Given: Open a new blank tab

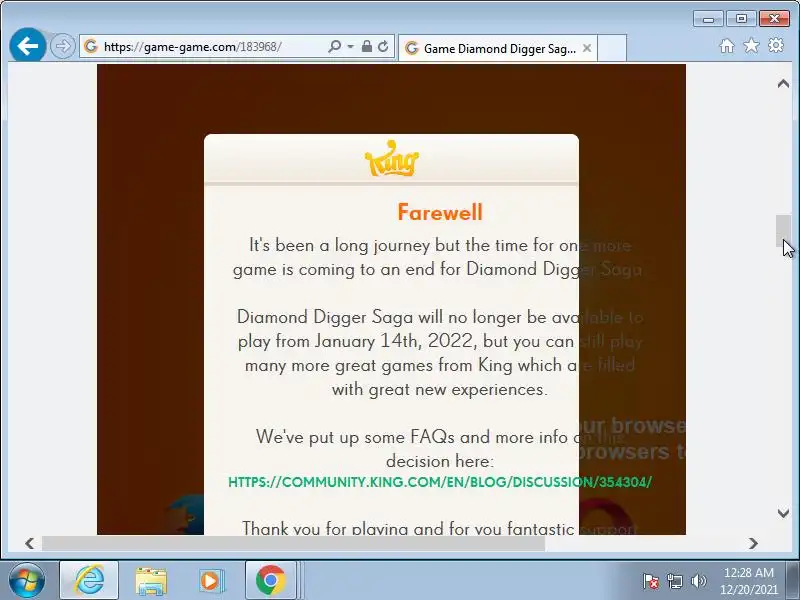Looking at the screenshot, I should point(611,48).
